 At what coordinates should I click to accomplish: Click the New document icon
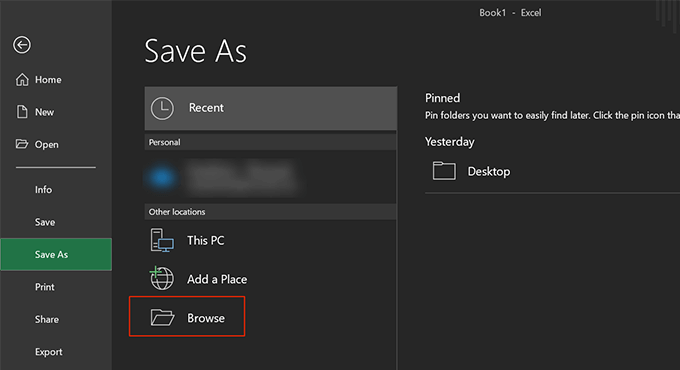pos(22,112)
